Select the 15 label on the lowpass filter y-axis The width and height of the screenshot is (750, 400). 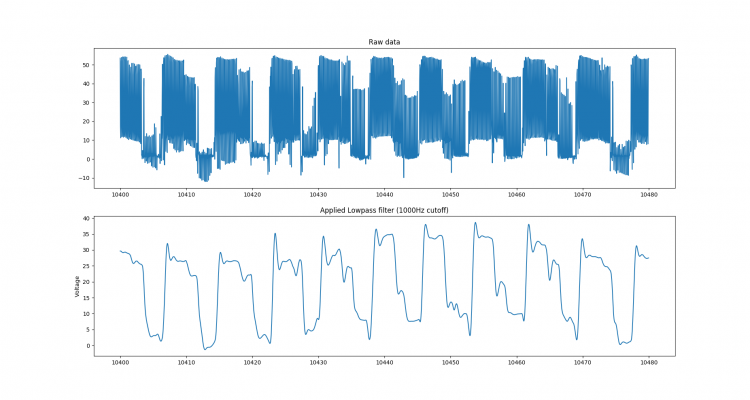tap(86, 298)
